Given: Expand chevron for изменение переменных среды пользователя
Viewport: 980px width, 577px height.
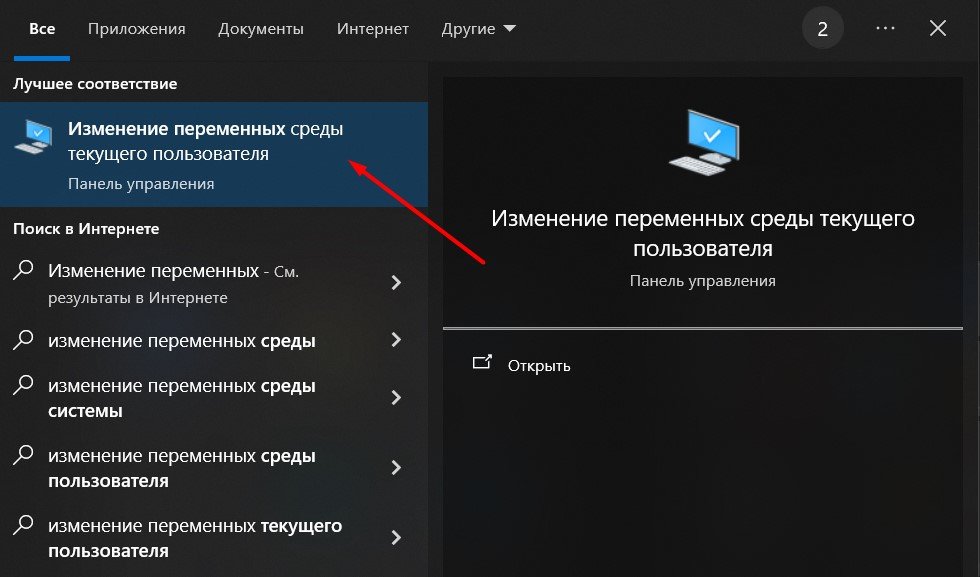Looking at the screenshot, I should pos(396,468).
